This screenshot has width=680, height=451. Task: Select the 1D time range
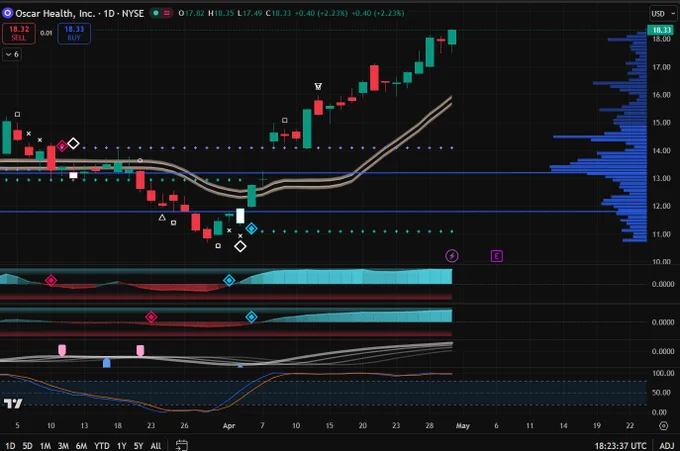[x=10, y=445]
